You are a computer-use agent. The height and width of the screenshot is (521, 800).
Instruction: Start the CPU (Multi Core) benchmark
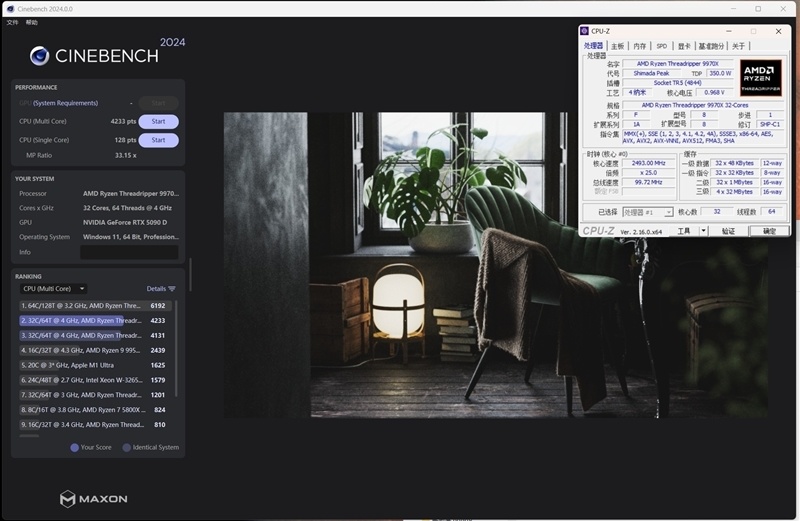(x=158, y=121)
